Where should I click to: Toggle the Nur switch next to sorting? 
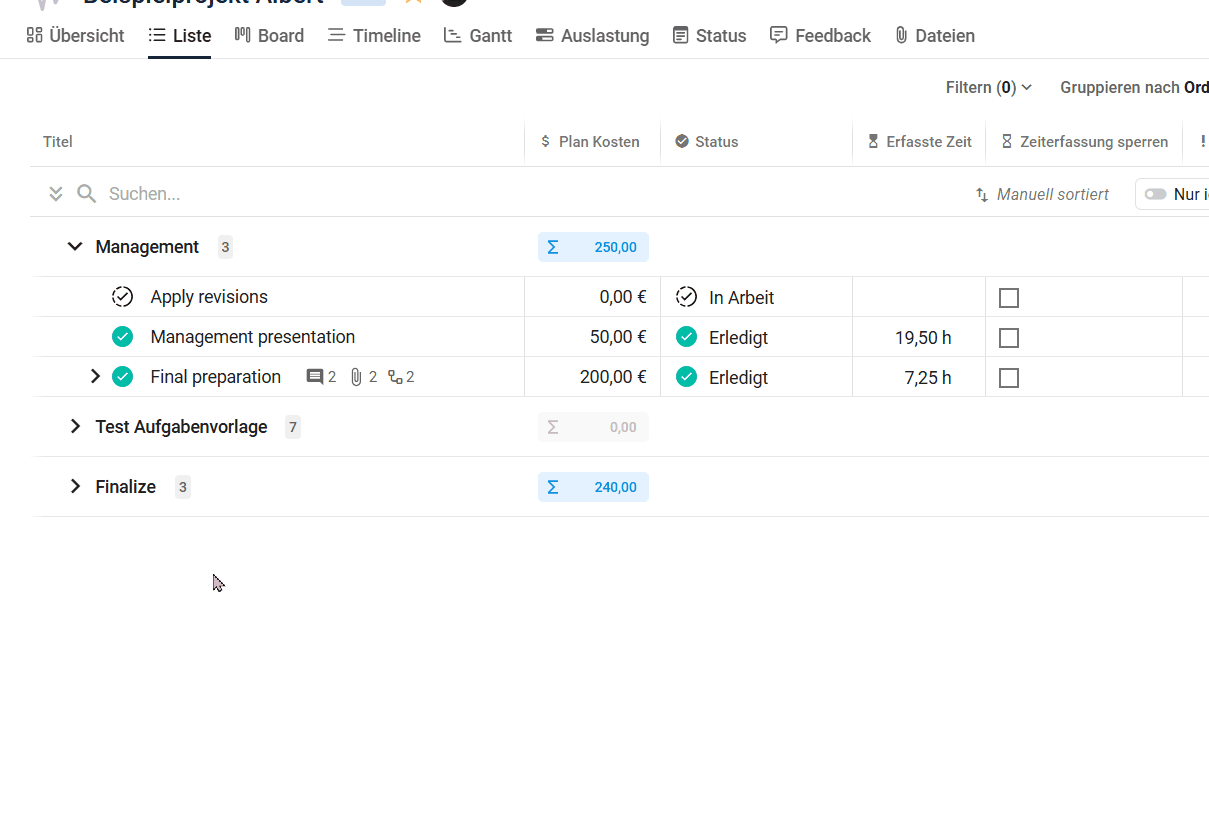point(1156,194)
